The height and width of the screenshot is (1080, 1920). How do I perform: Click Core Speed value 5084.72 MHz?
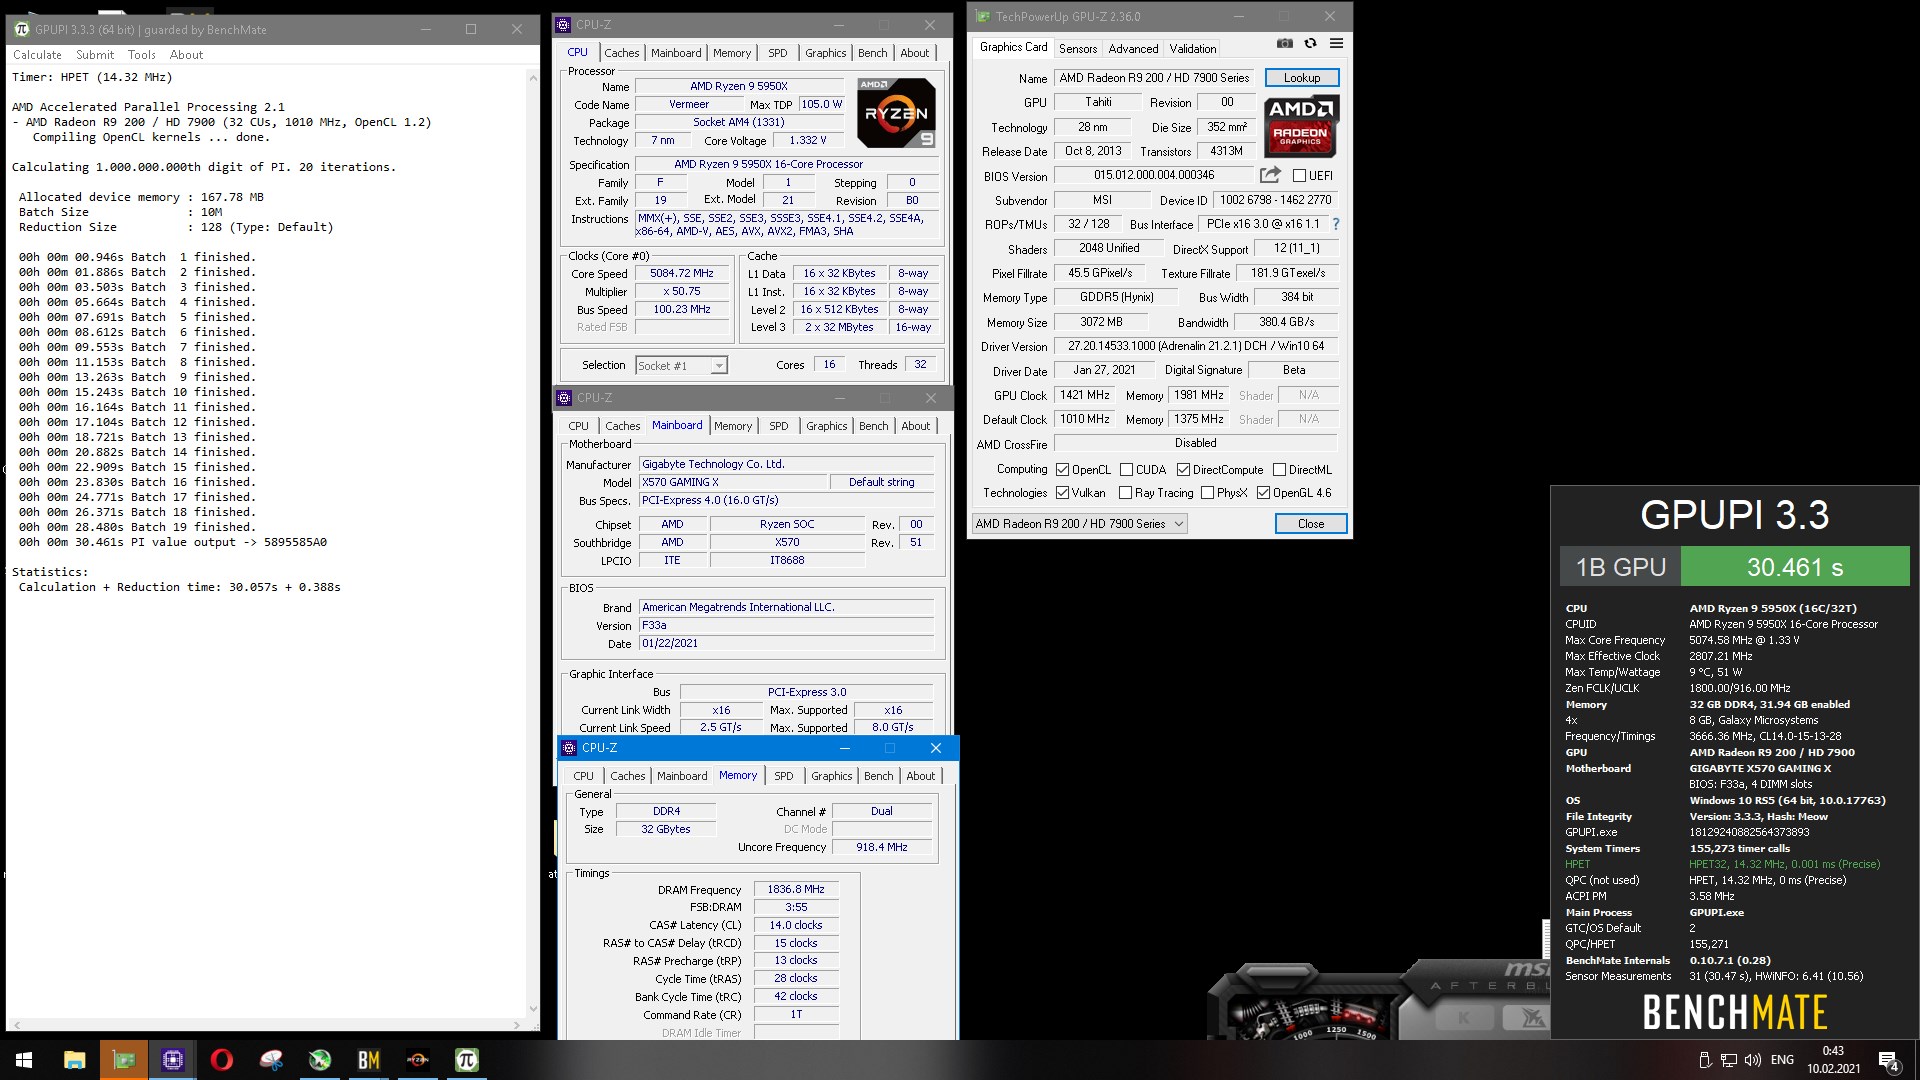(x=682, y=273)
